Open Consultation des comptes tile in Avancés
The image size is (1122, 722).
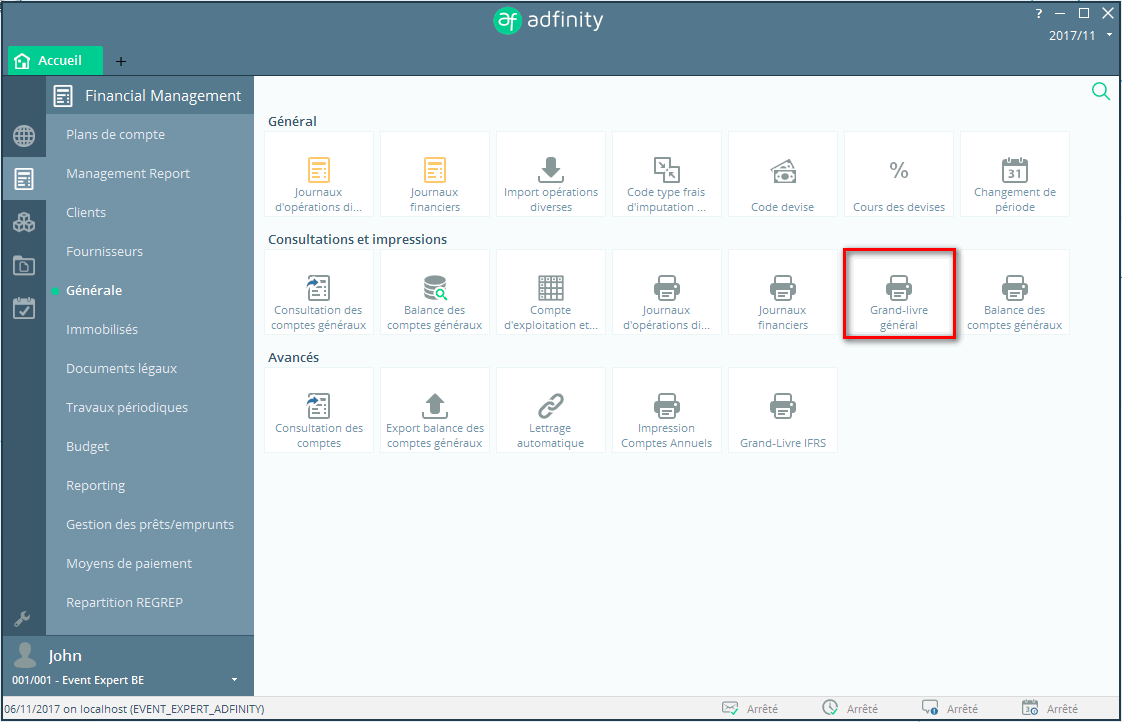pos(318,410)
